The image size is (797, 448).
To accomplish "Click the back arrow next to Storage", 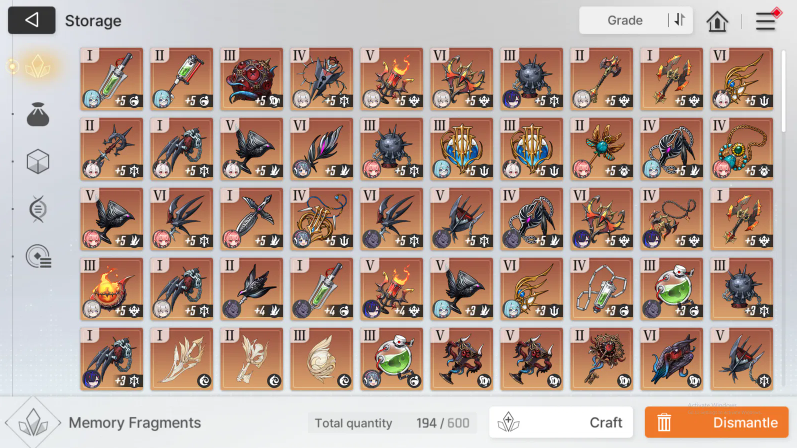I will coord(32,20).
